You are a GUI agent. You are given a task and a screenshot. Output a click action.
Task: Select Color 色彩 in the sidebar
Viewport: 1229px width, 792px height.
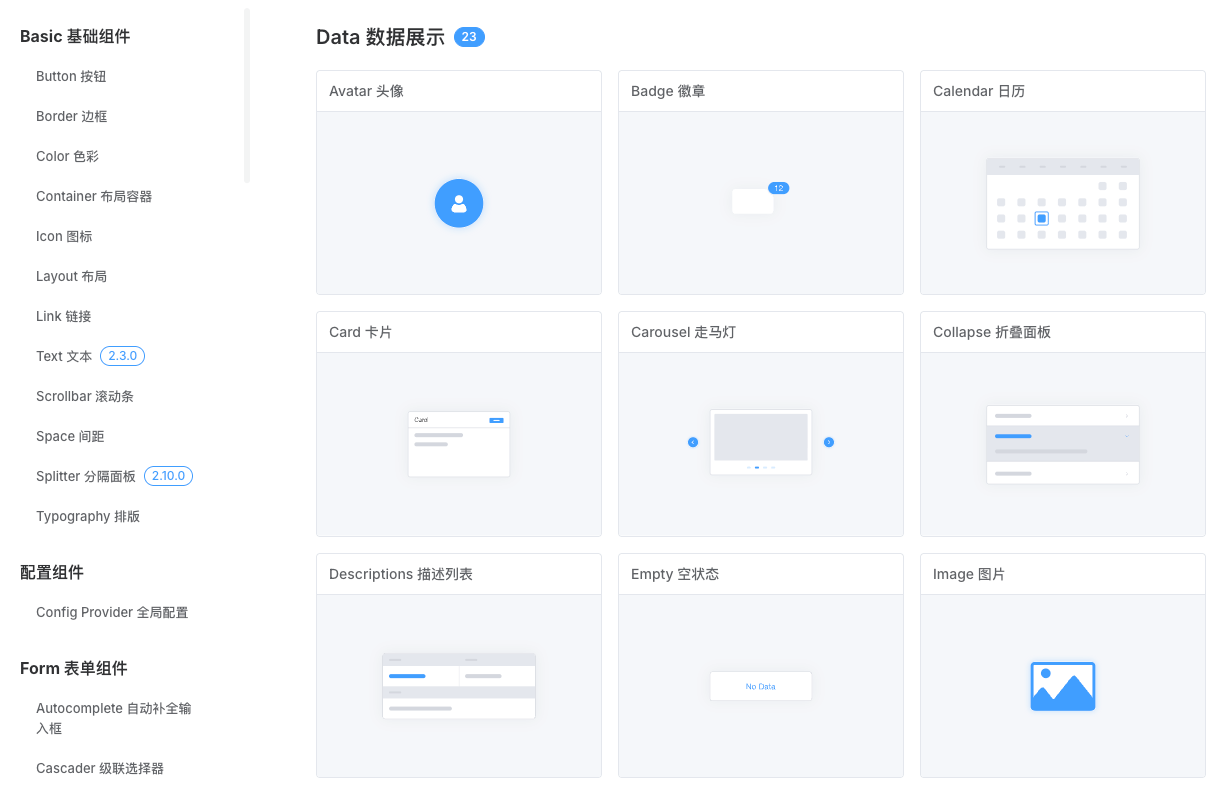[67, 156]
